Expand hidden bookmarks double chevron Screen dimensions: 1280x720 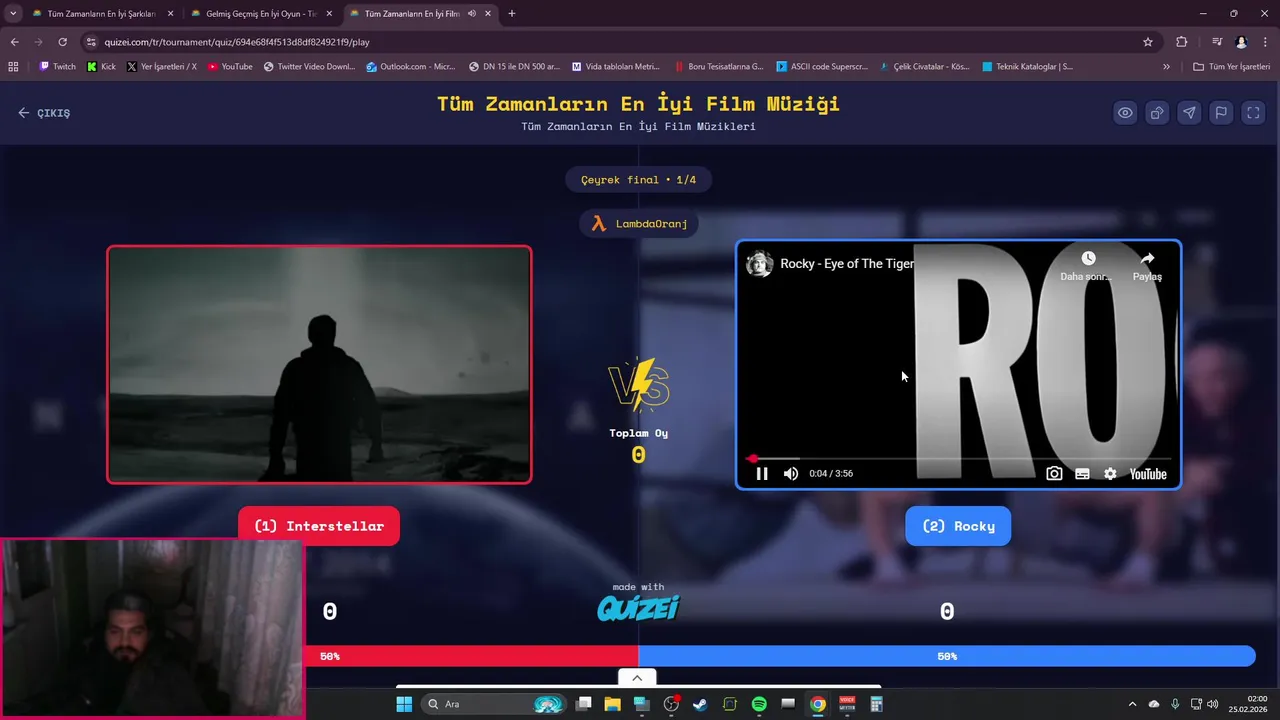coord(1166,67)
